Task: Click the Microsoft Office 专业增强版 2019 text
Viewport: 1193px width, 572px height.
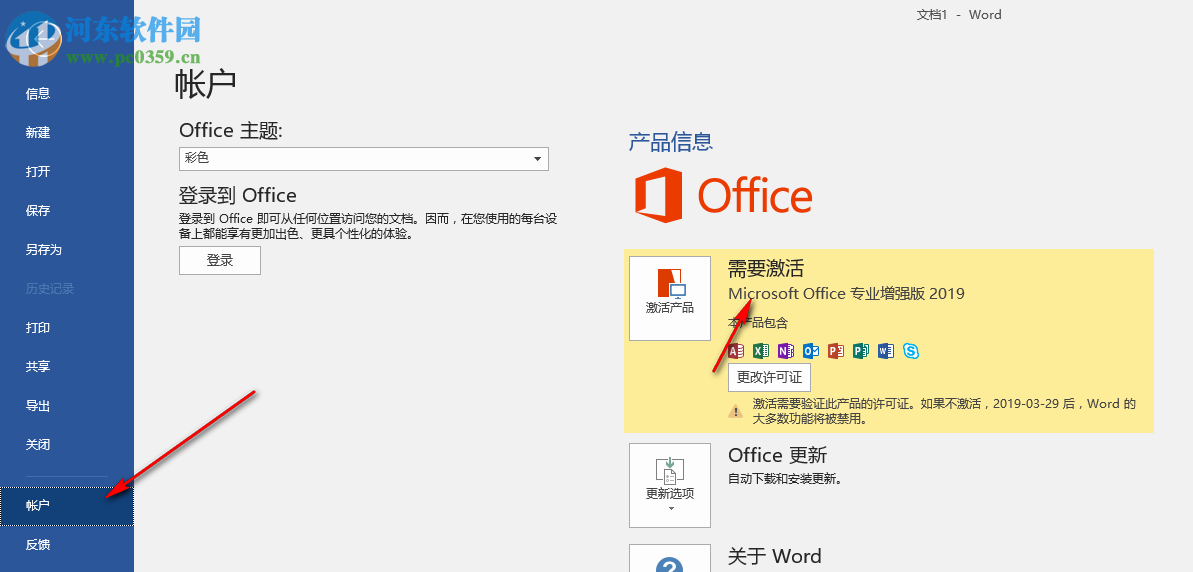Action: [846, 294]
